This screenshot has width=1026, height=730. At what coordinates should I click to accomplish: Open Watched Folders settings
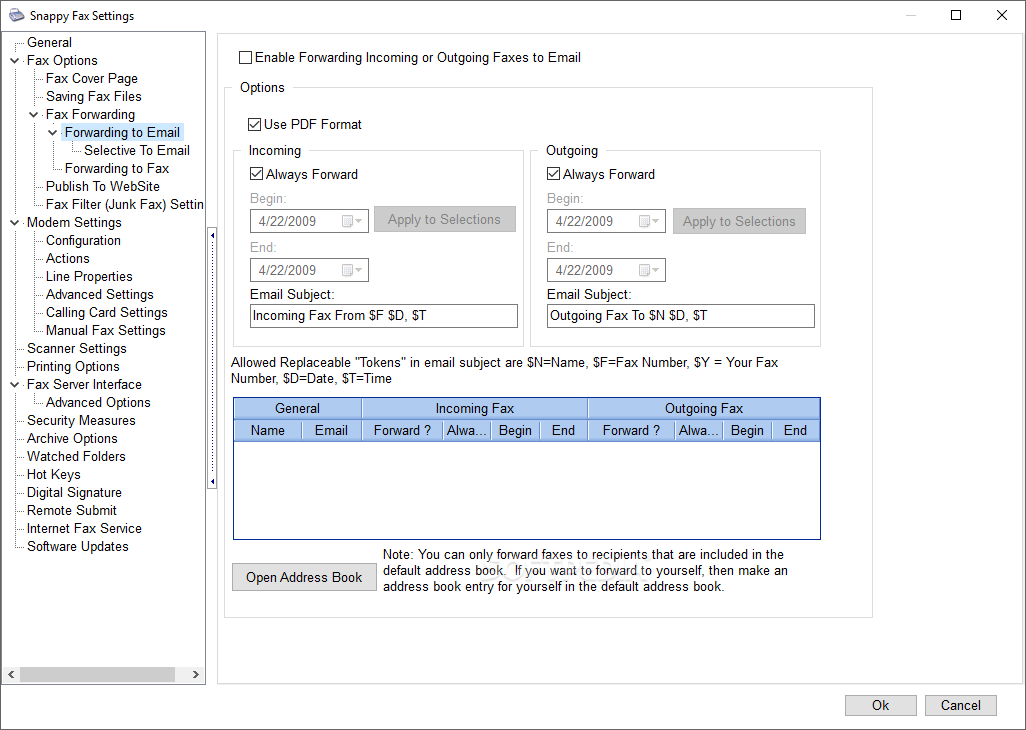coord(76,457)
